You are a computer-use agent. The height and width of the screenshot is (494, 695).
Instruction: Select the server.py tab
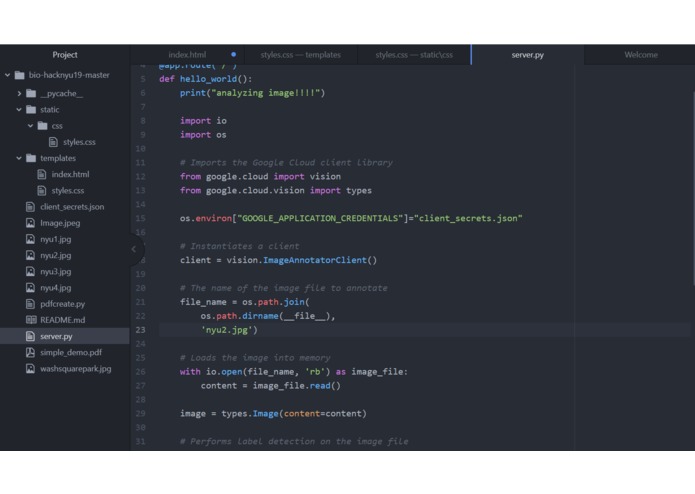[527, 55]
